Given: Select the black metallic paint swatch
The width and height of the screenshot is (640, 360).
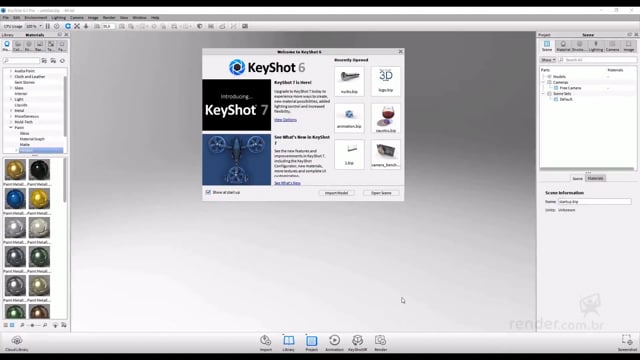Looking at the screenshot, I should [x=40, y=169].
